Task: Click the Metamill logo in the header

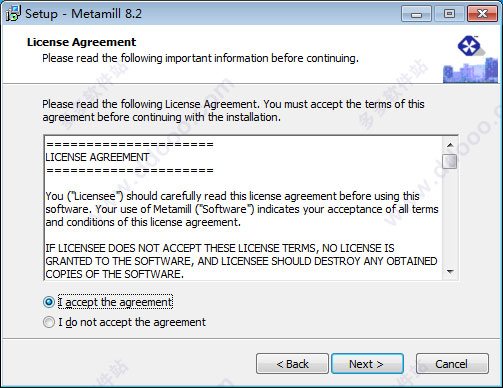Action: [x=469, y=46]
